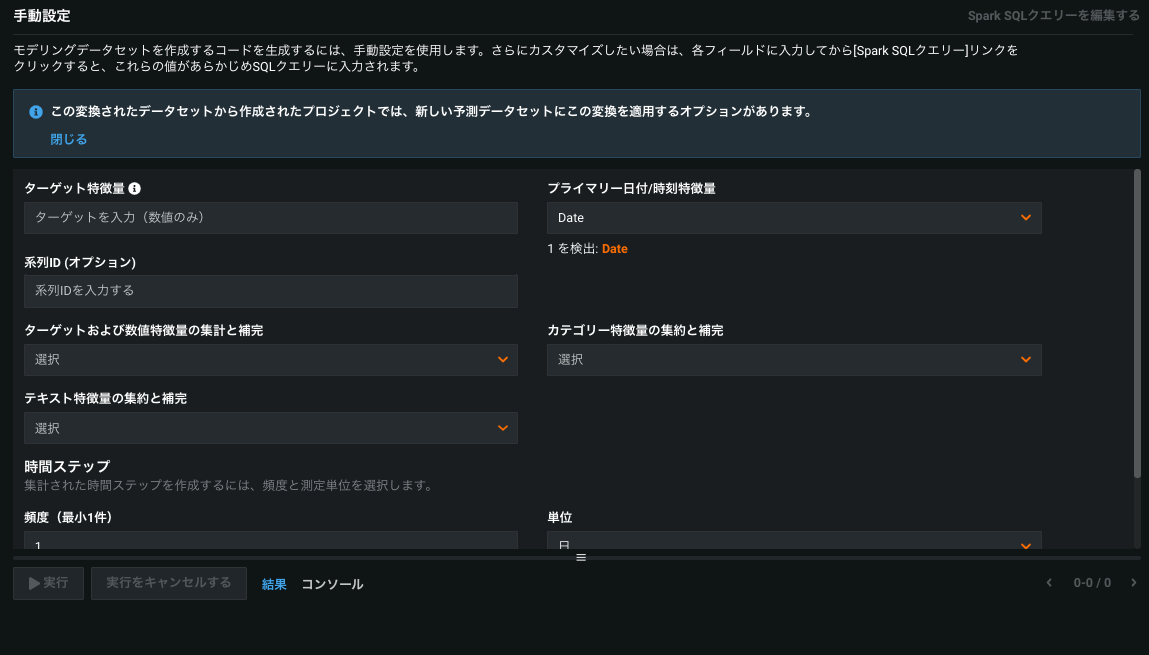Open the プライマリー日付/時刻特徴量 Date dropdown
This screenshot has height=655, width=1149.
(793, 218)
